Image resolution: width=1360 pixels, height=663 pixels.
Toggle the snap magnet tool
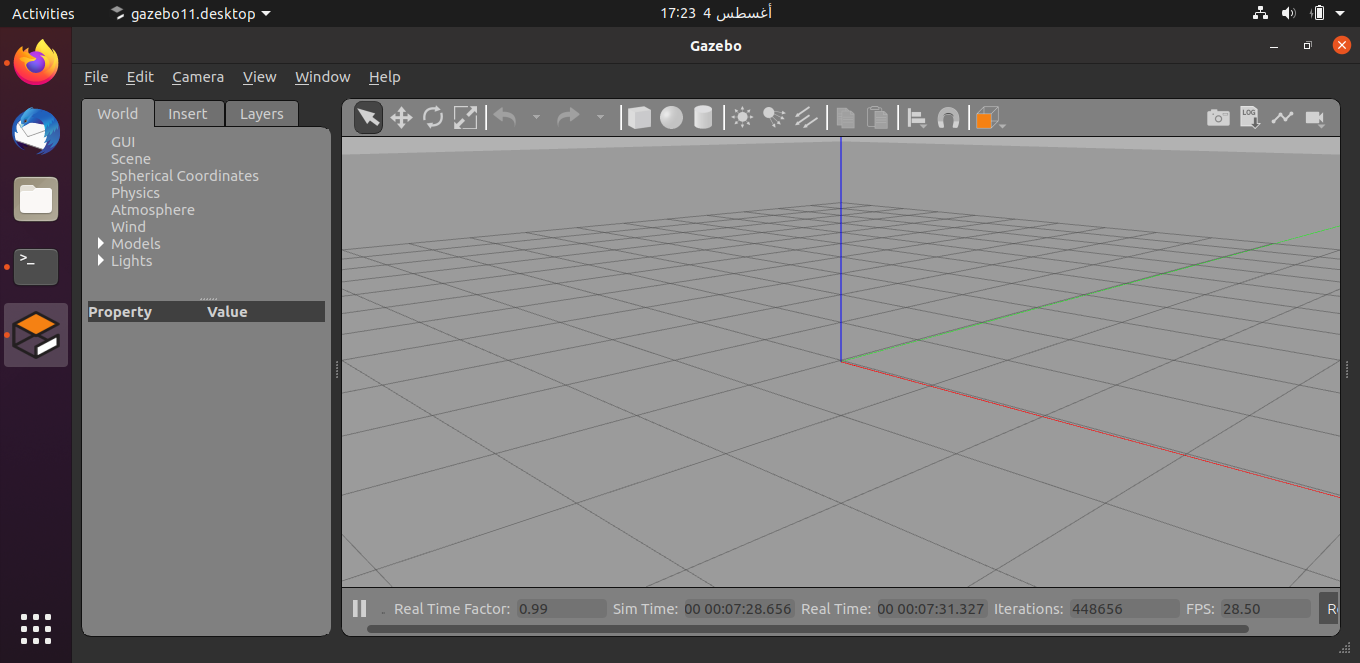pos(948,118)
